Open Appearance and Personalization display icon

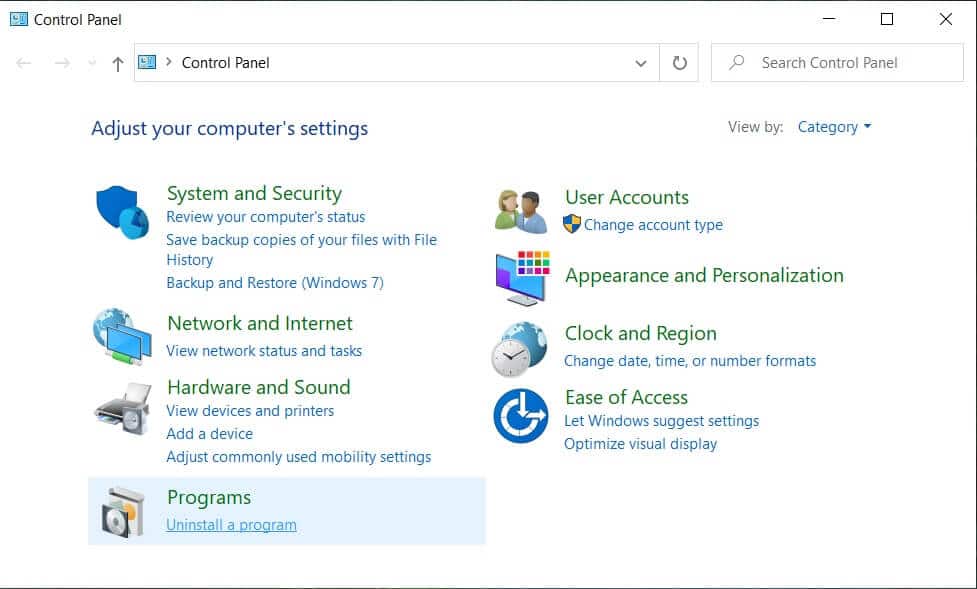point(519,277)
